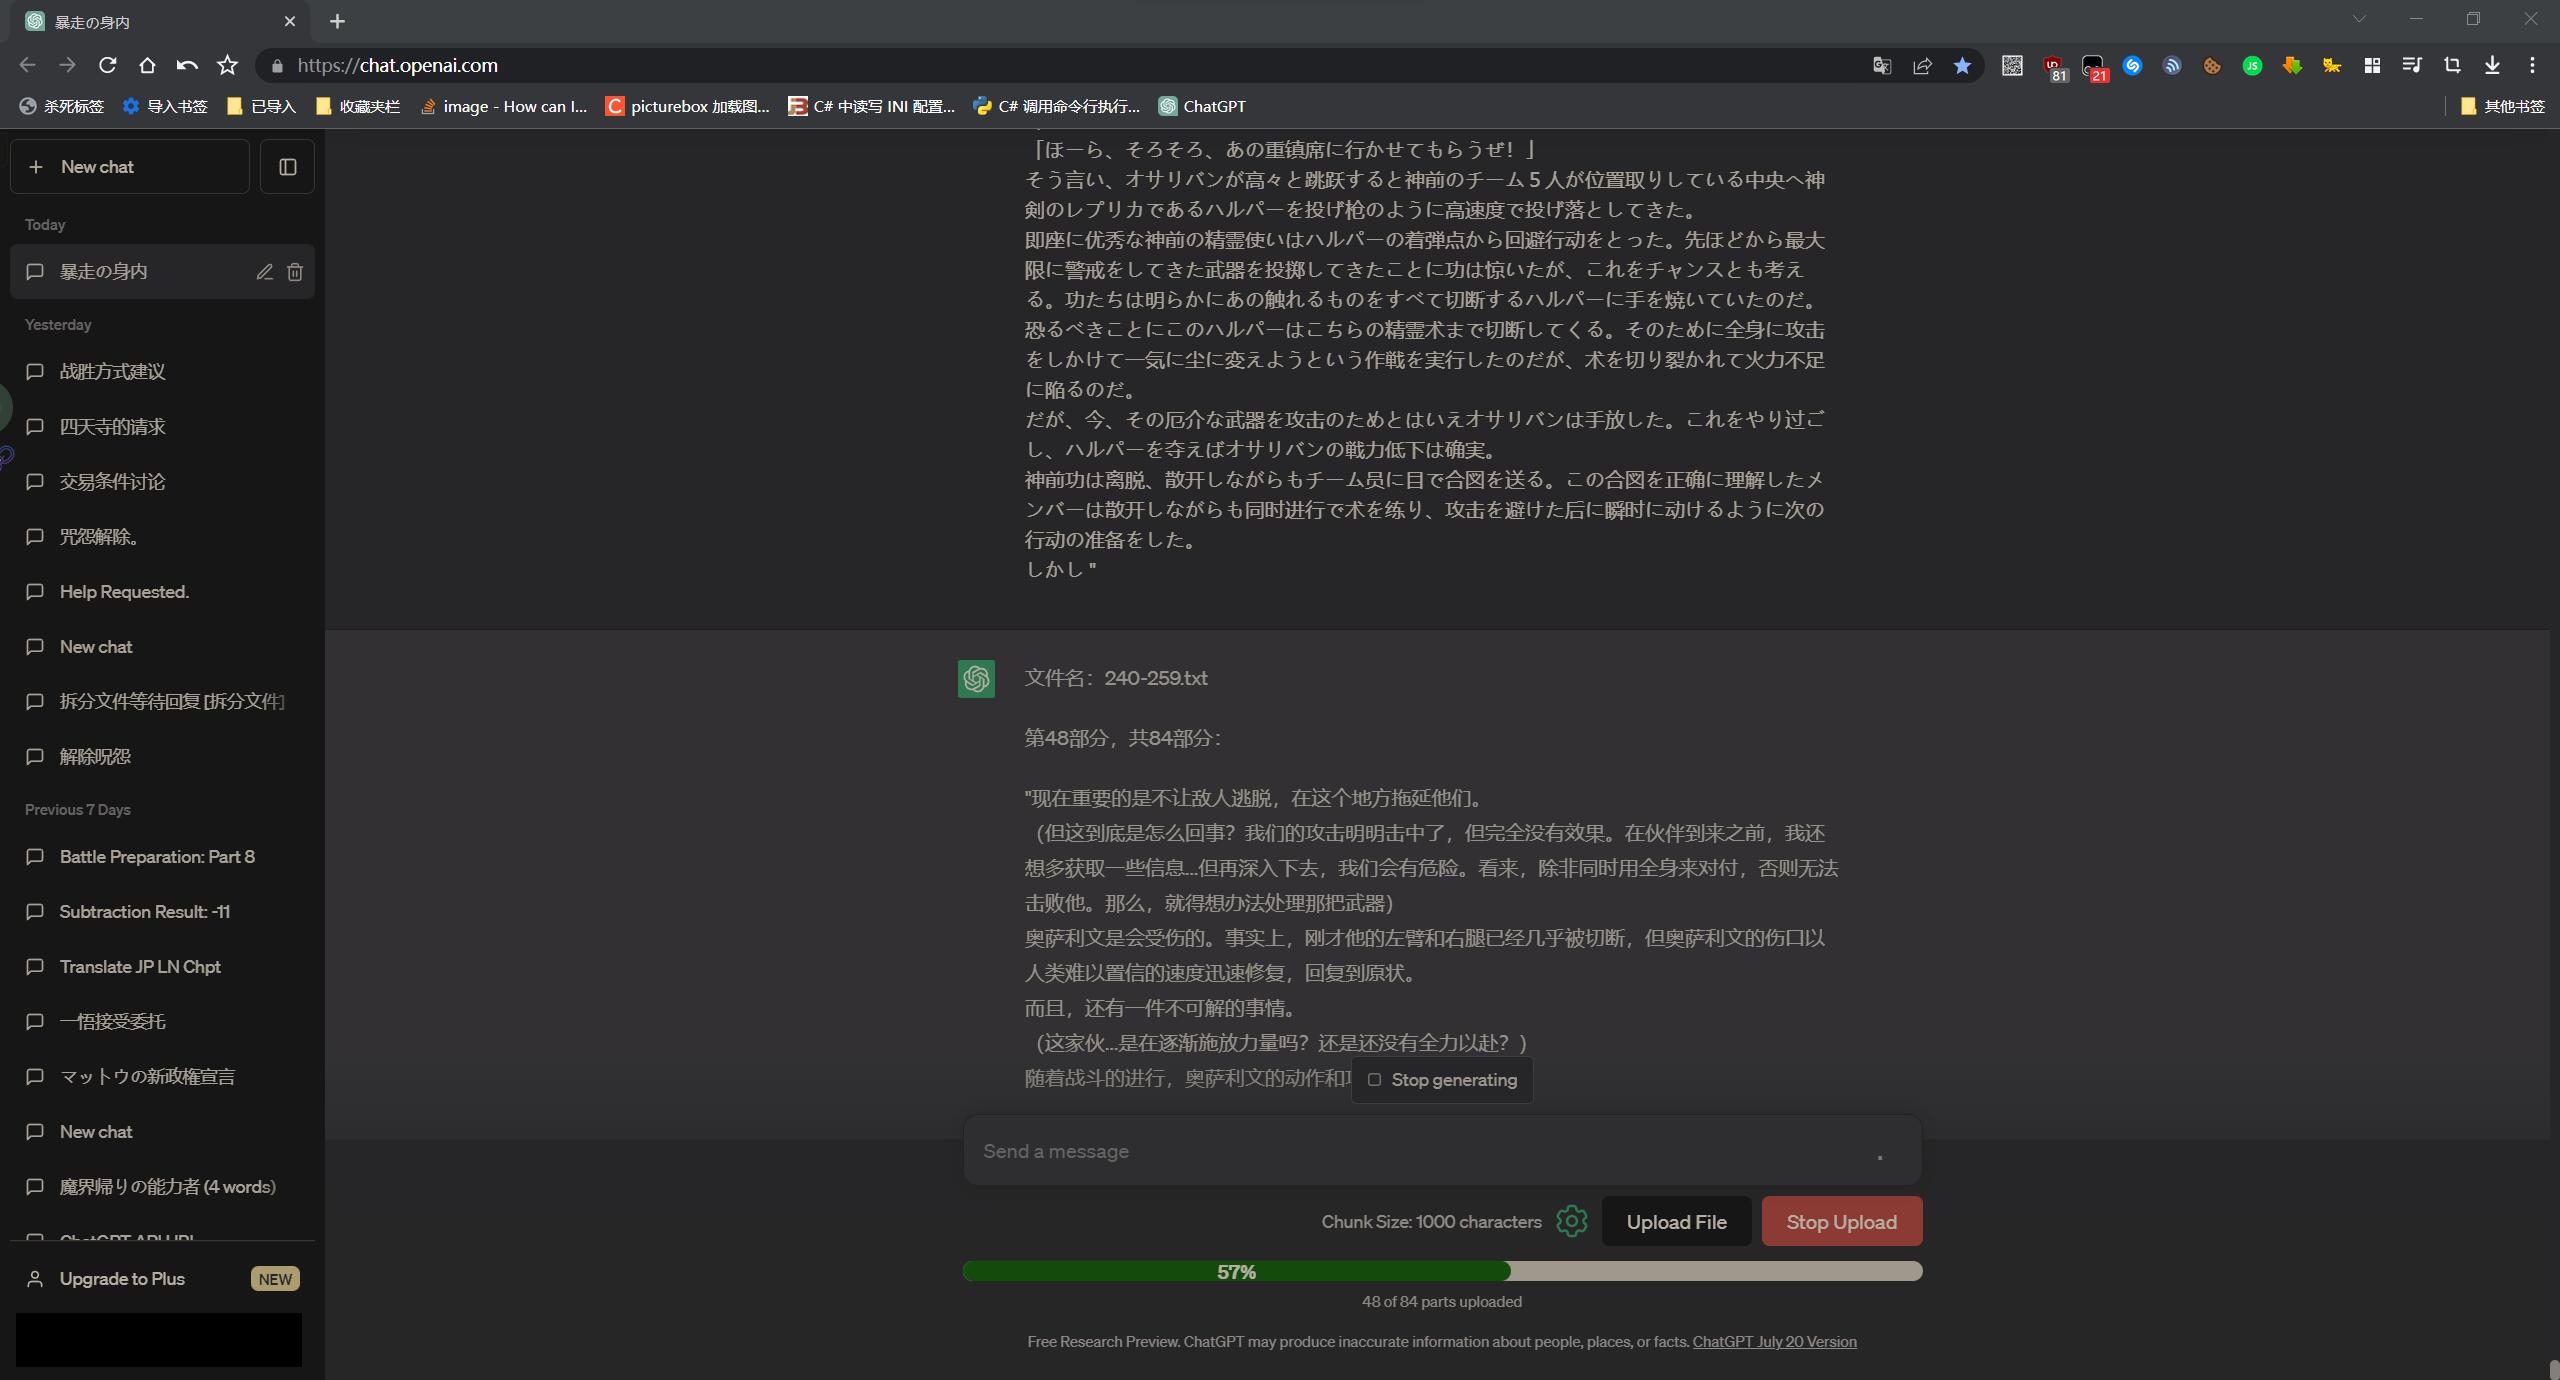Delete current chat using the trash icon
This screenshot has width=2560, height=1380.
coord(295,272)
